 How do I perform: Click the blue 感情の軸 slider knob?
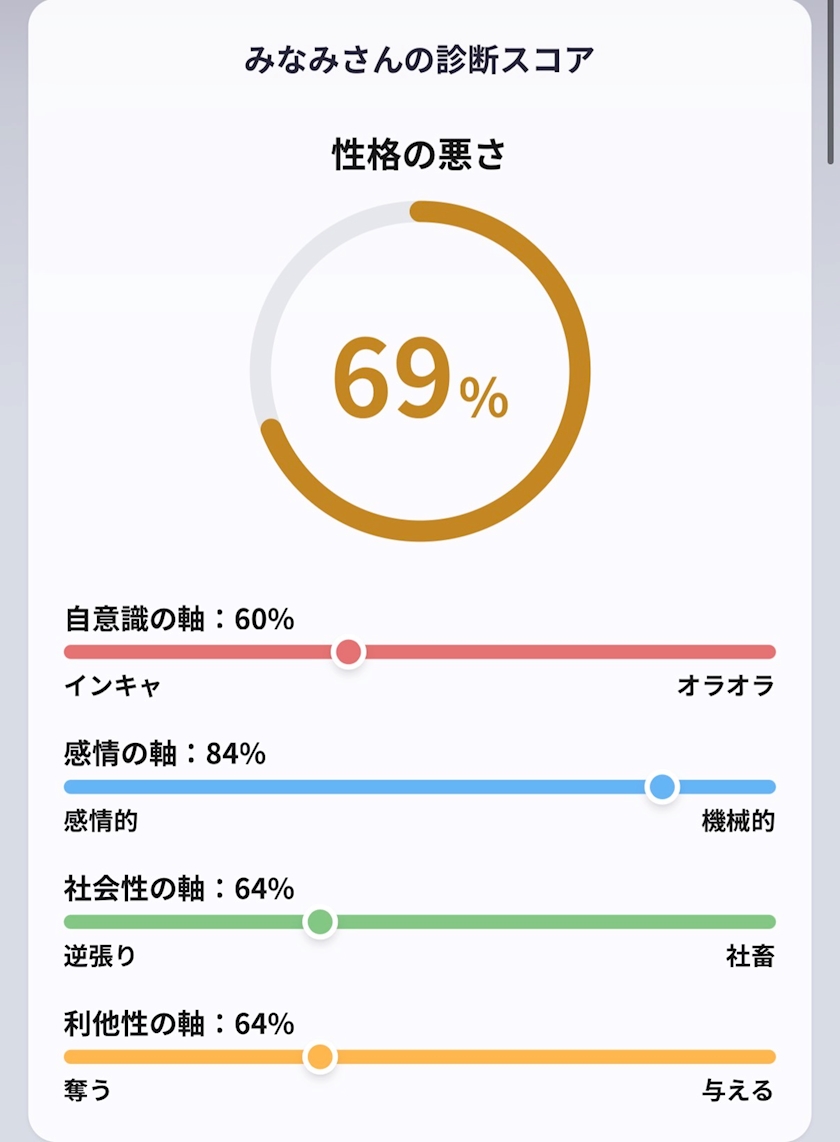point(662,787)
